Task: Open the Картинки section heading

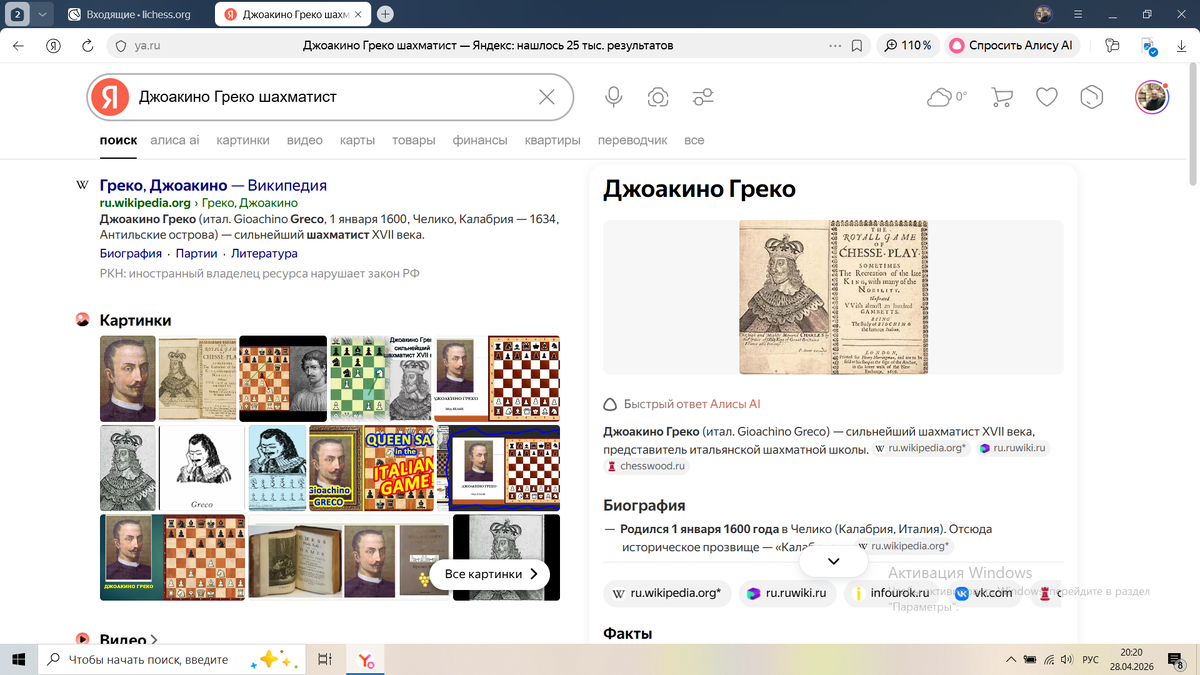Action: point(135,320)
